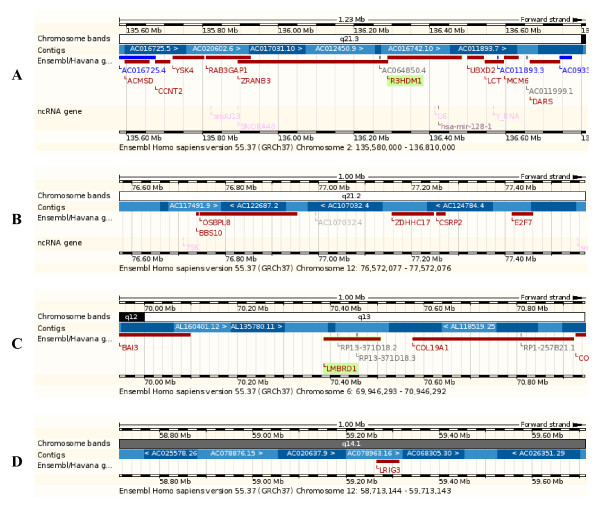The image size is (600, 510).
Task: Click the COL19A1 gene label
Action: [x=432, y=348]
